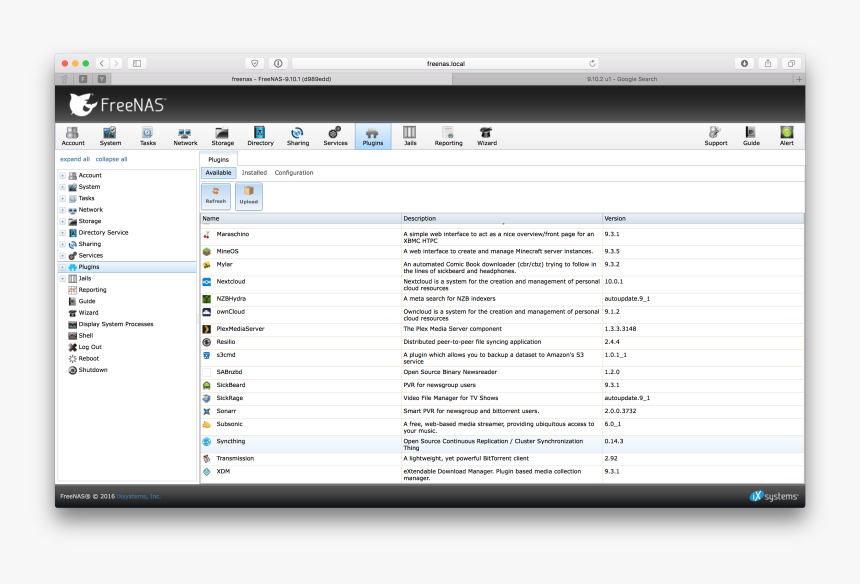This screenshot has width=860, height=584.
Task: Click the expand all link
Action: click(x=74, y=158)
